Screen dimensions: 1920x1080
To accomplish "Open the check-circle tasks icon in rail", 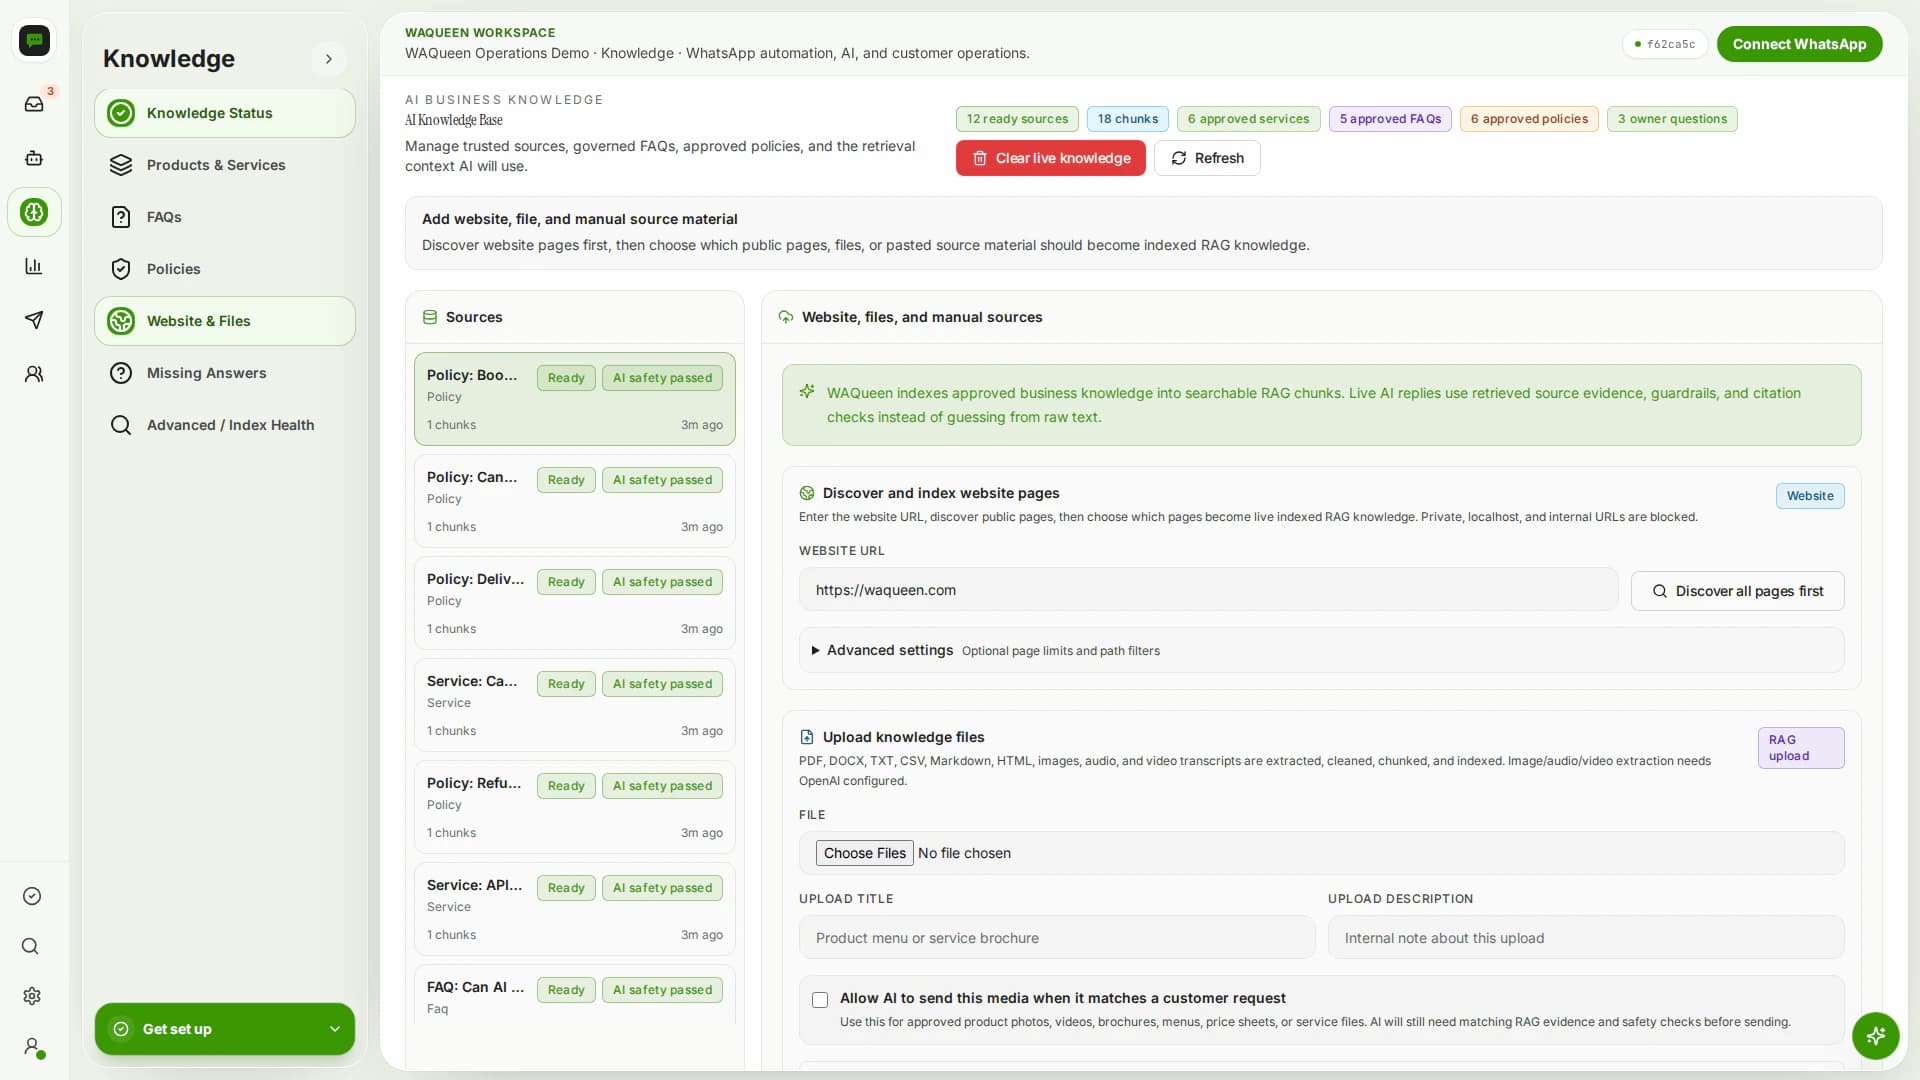I will click(x=32, y=896).
